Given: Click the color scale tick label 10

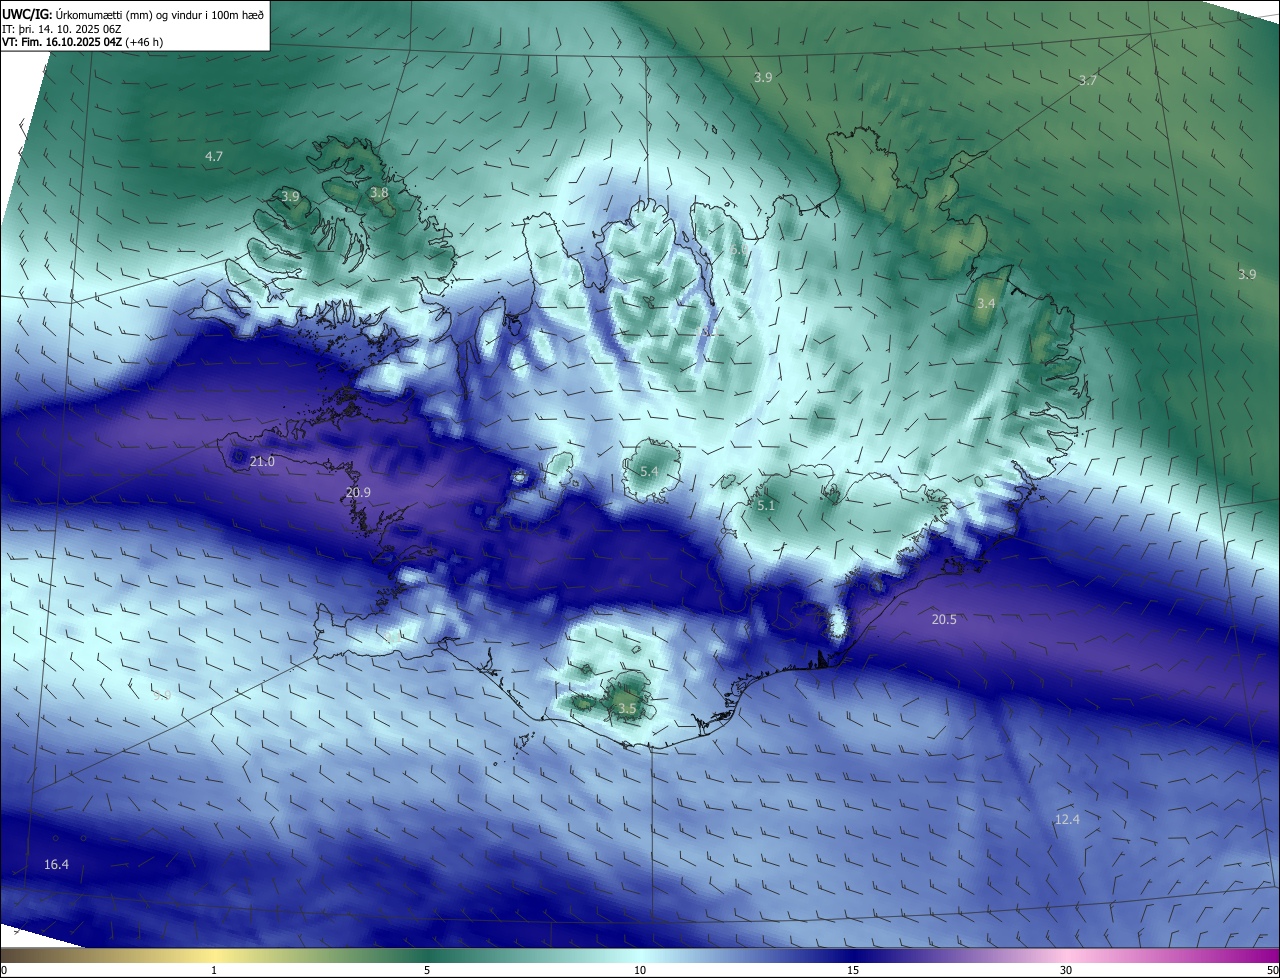Looking at the screenshot, I should (640, 970).
